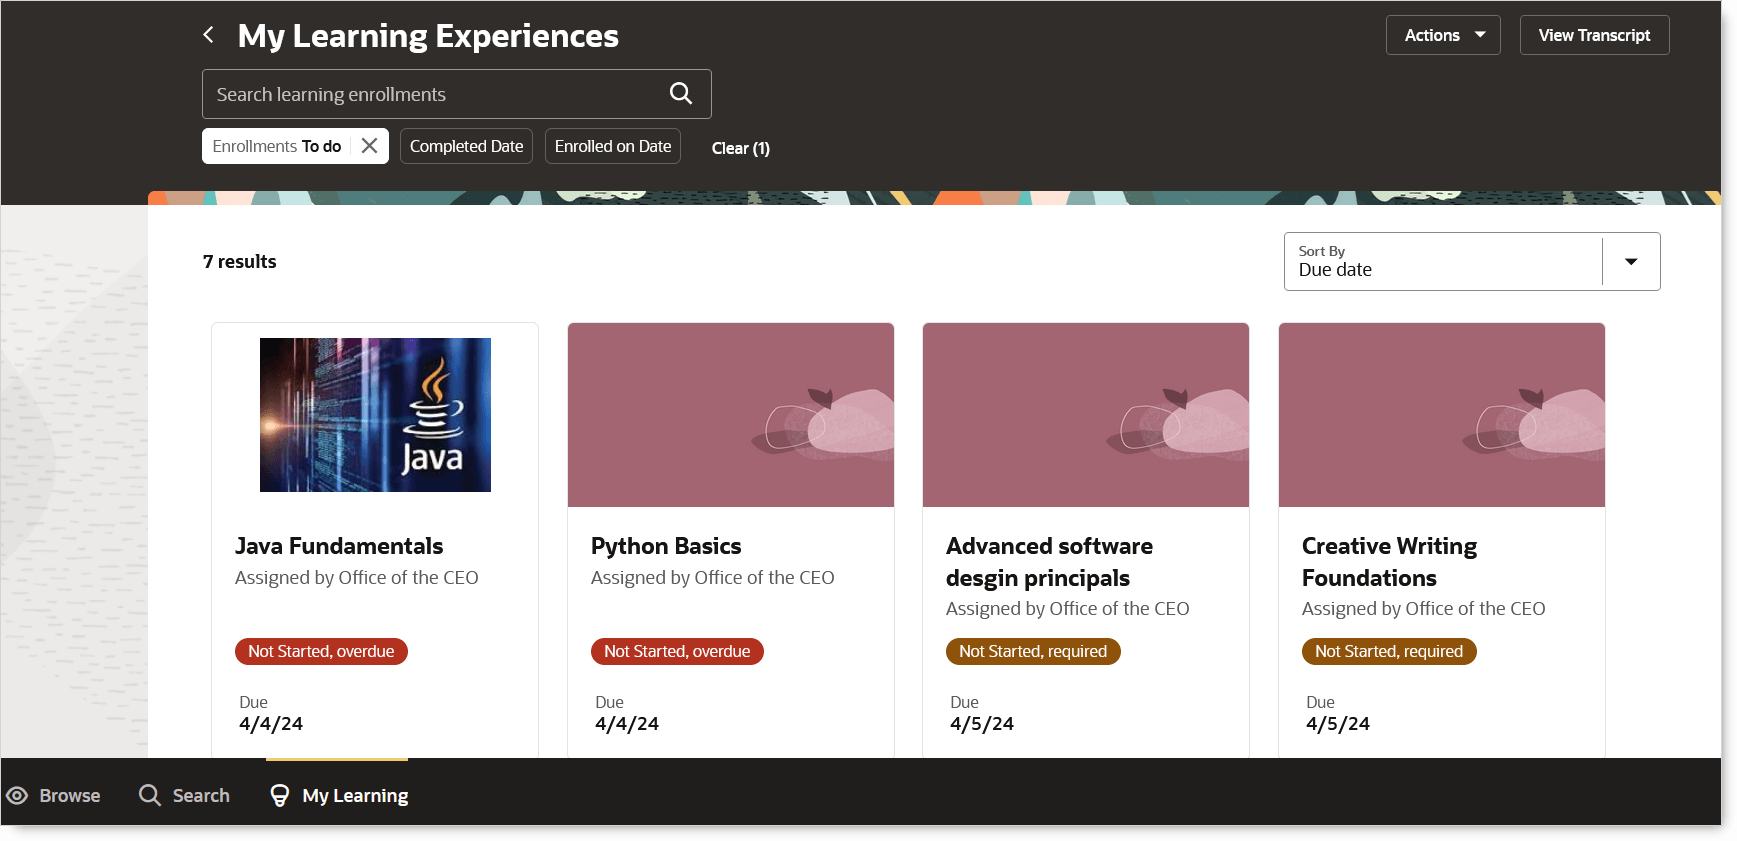Expand the Sort By dropdown arrow
1737x841 pixels.
point(1631,262)
